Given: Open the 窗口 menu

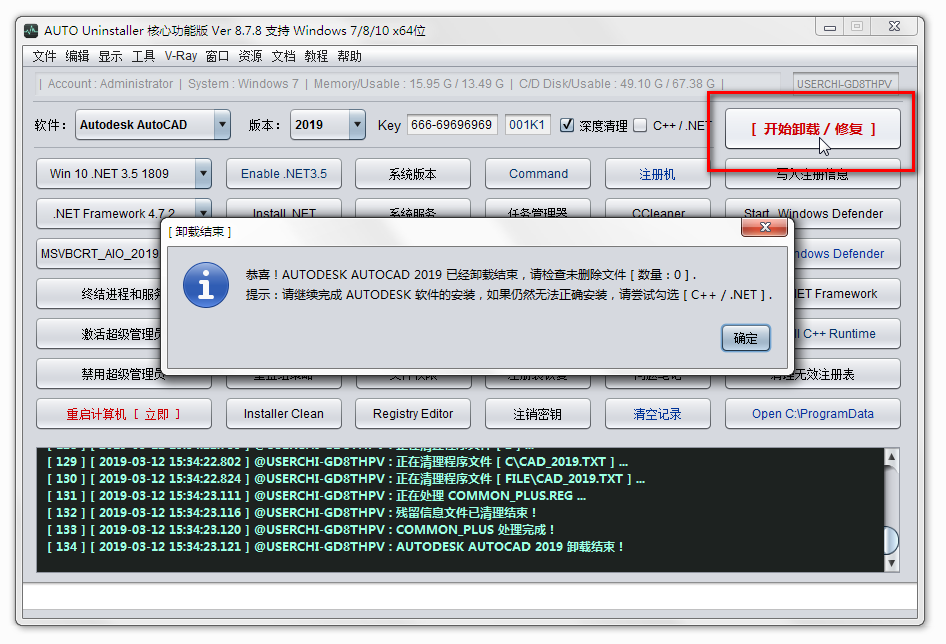Looking at the screenshot, I should click(217, 56).
